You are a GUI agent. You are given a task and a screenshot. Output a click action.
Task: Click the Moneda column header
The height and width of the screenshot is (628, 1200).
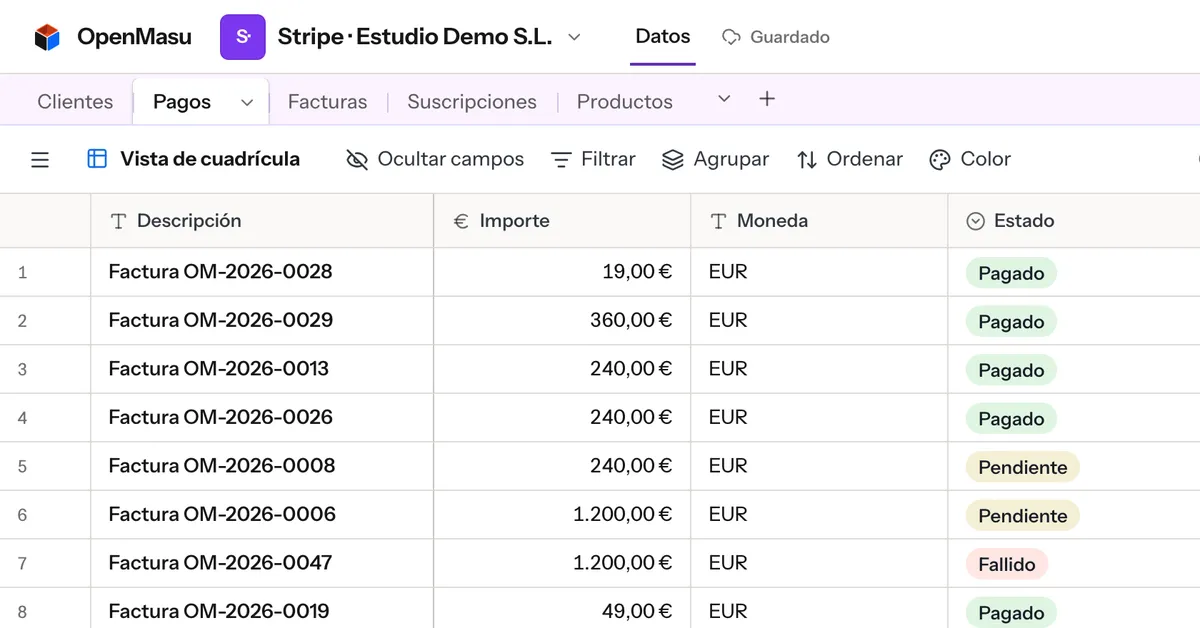tap(819, 221)
